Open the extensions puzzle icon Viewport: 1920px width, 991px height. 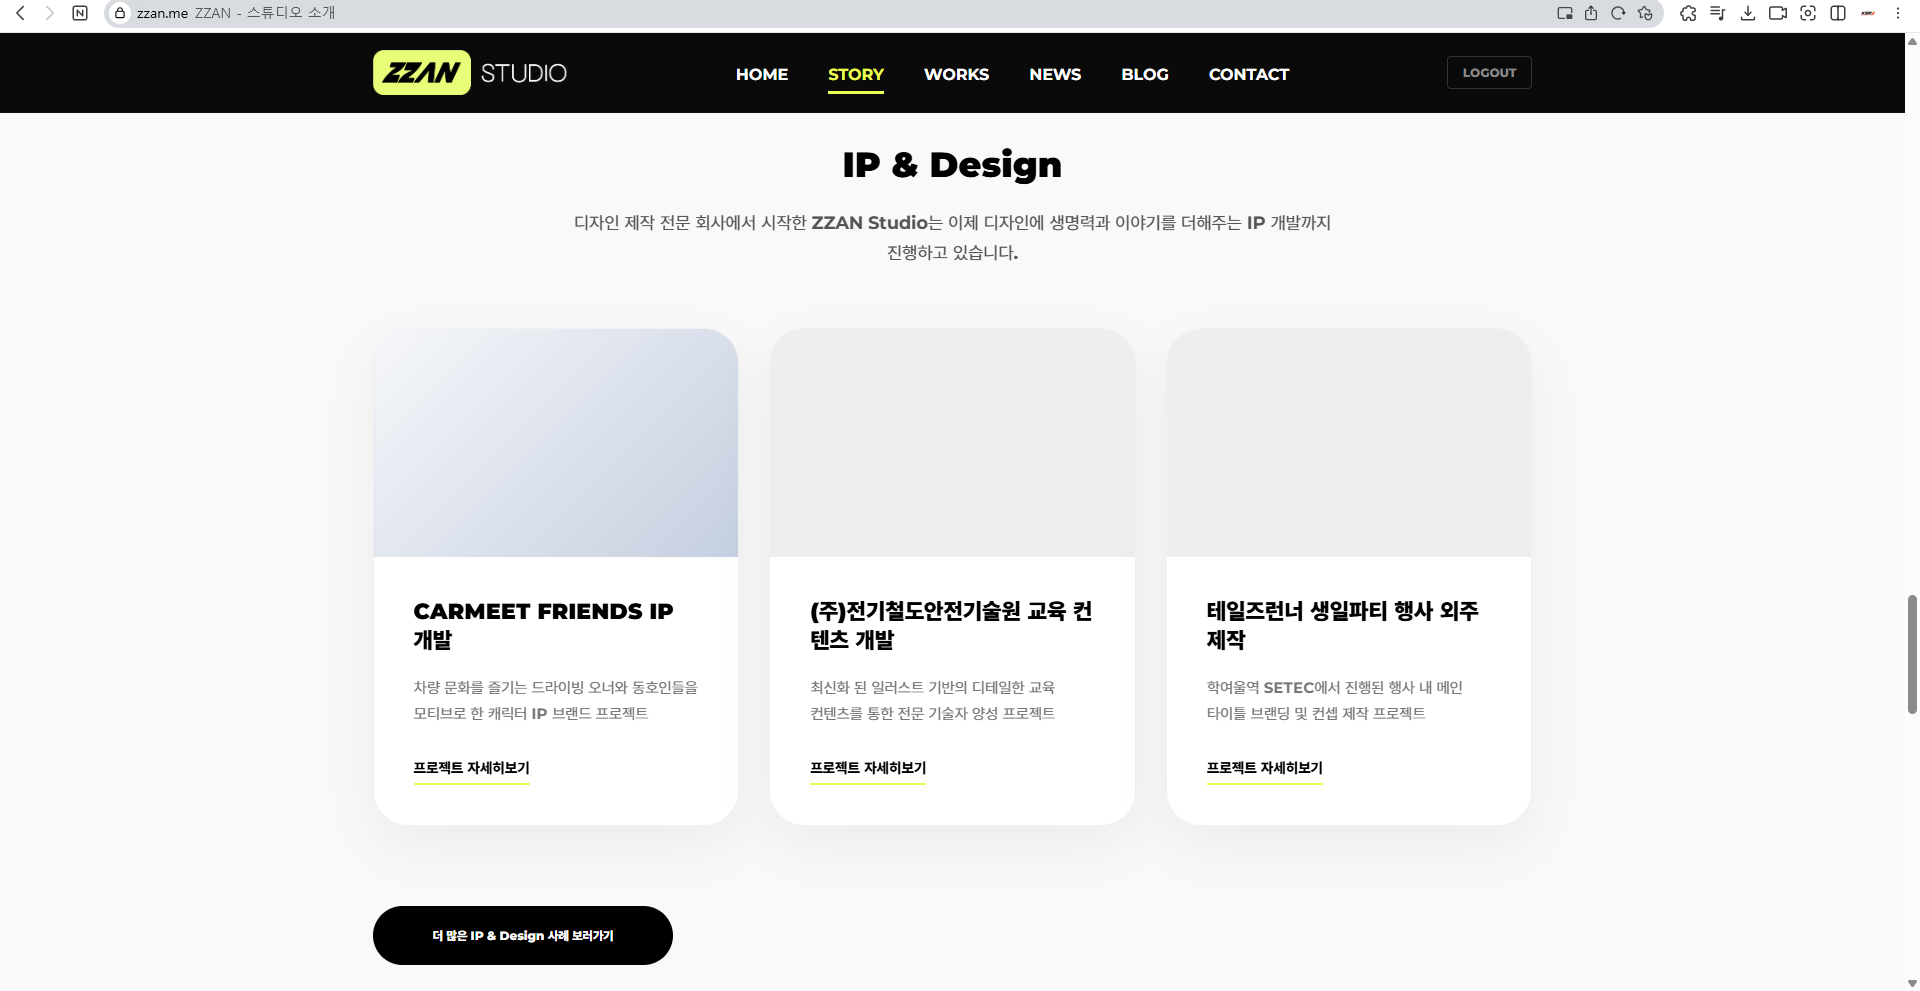click(x=1688, y=13)
